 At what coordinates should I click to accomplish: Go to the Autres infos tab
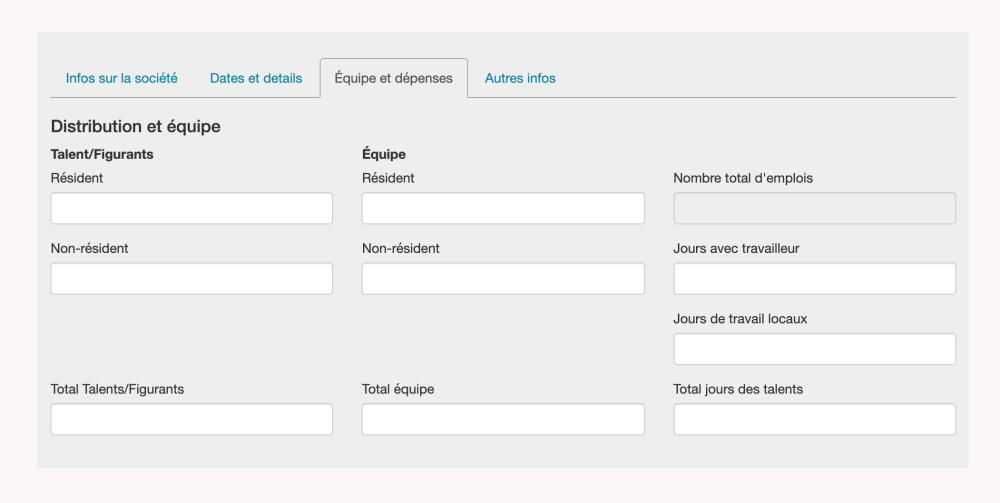pos(520,78)
